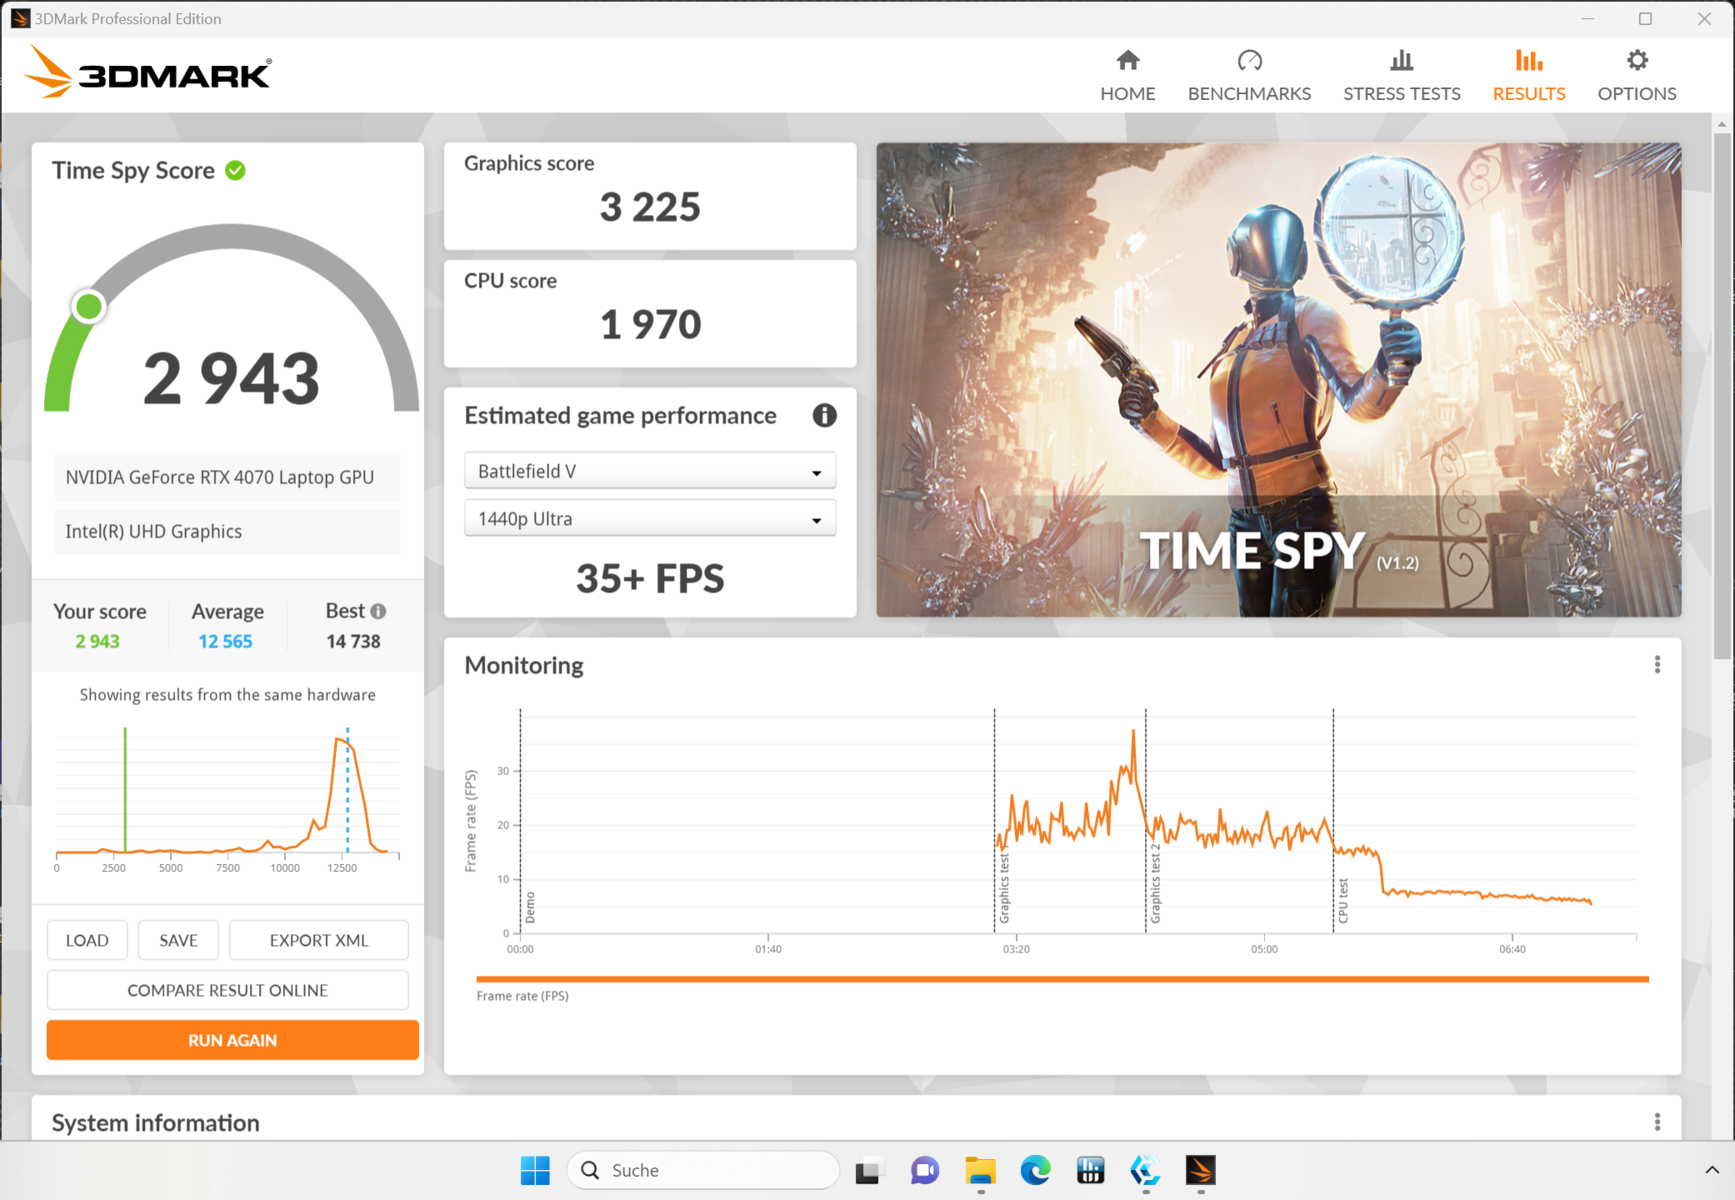The height and width of the screenshot is (1200, 1735).
Task: Select the RESULTS tab
Action: tap(1528, 76)
